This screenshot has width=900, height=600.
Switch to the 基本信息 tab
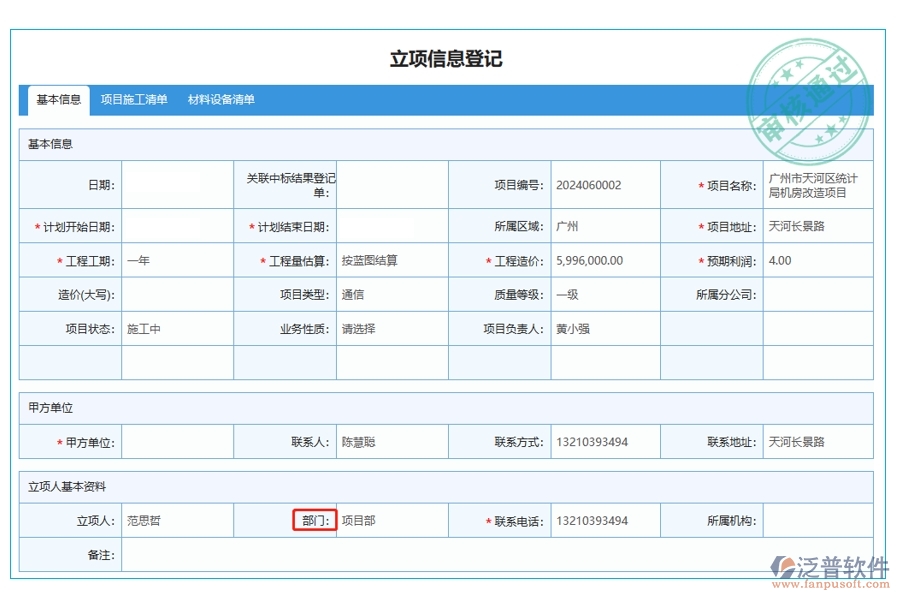coord(55,99)
